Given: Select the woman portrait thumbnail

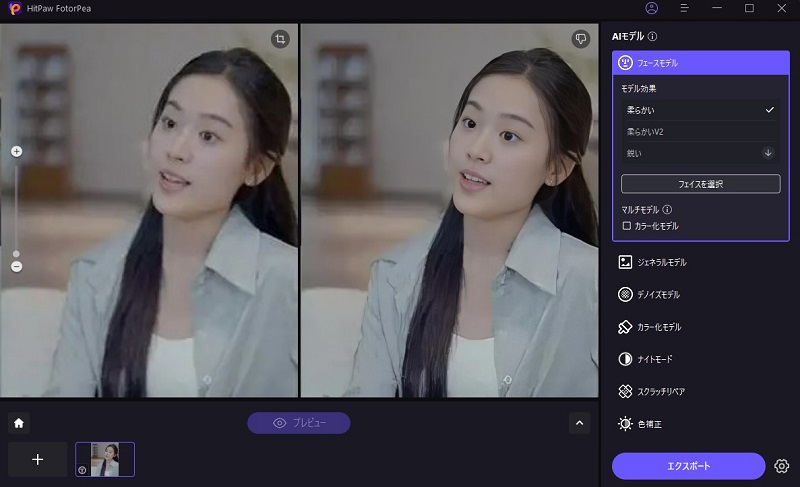Looking at the screenshot, I should coord(105,459).
